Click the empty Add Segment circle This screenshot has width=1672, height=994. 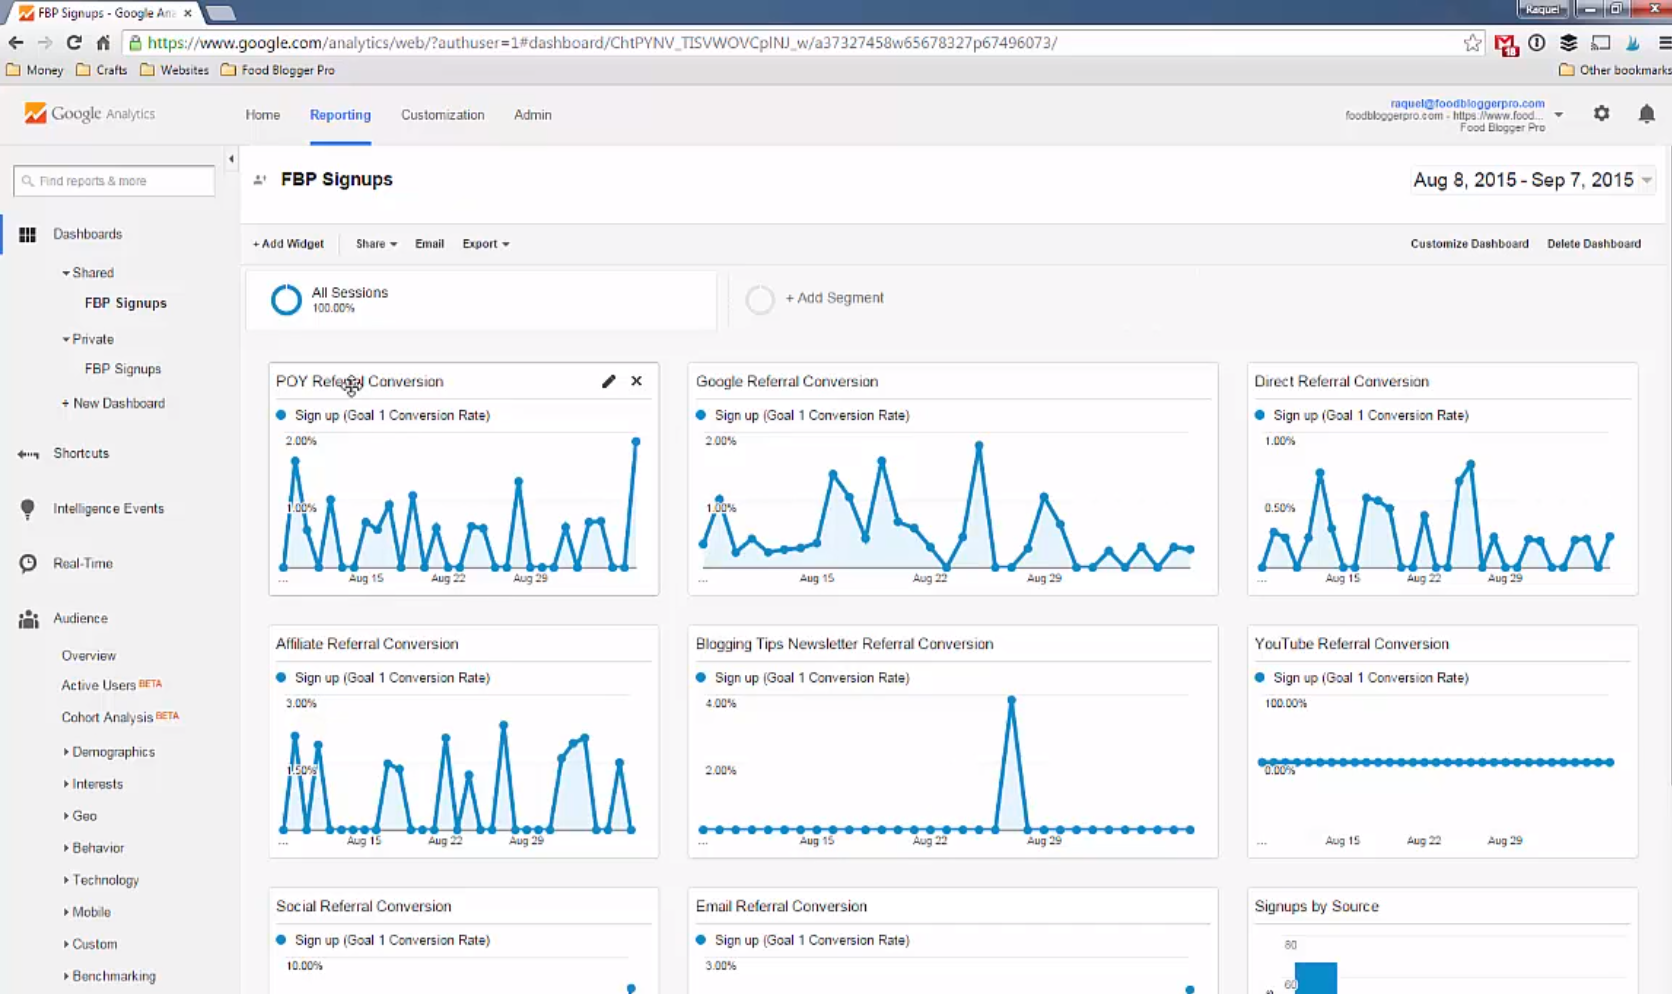(760, 299)
